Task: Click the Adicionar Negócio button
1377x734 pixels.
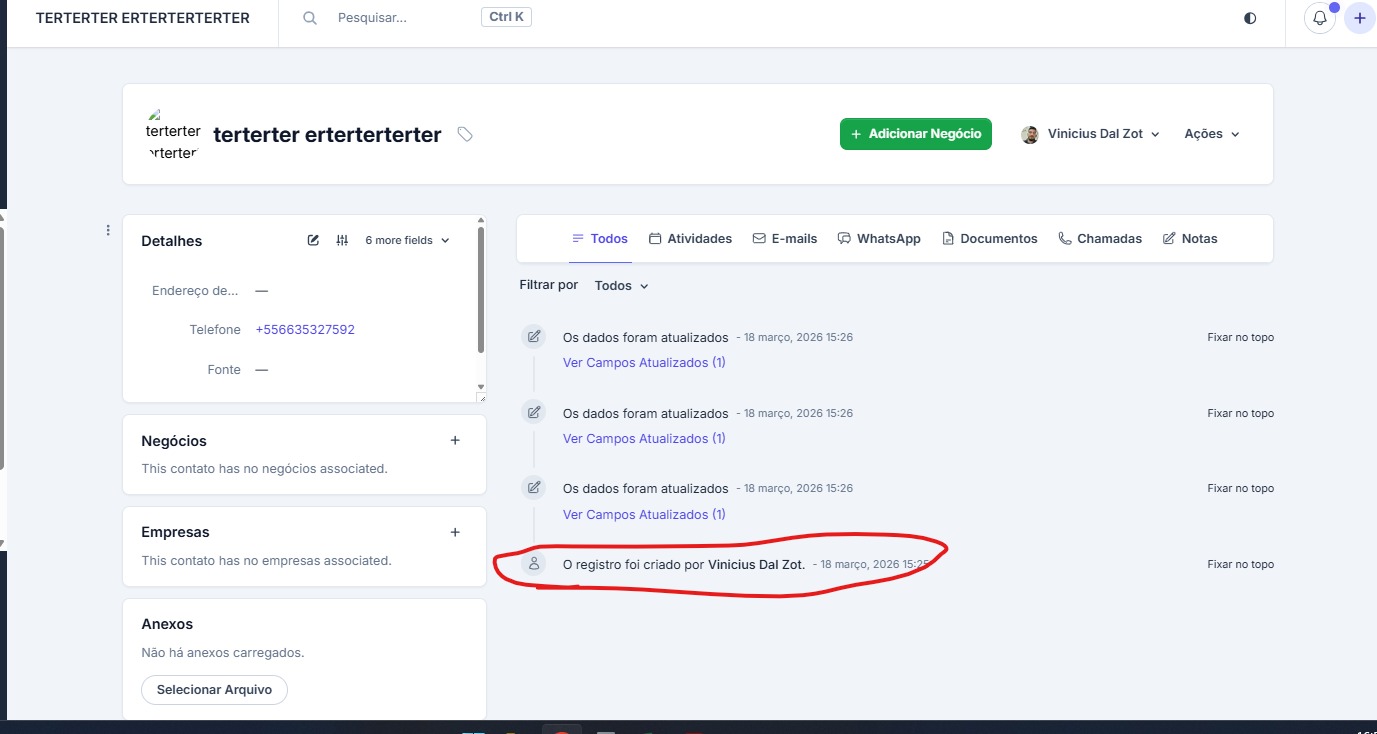Action: 915,134
